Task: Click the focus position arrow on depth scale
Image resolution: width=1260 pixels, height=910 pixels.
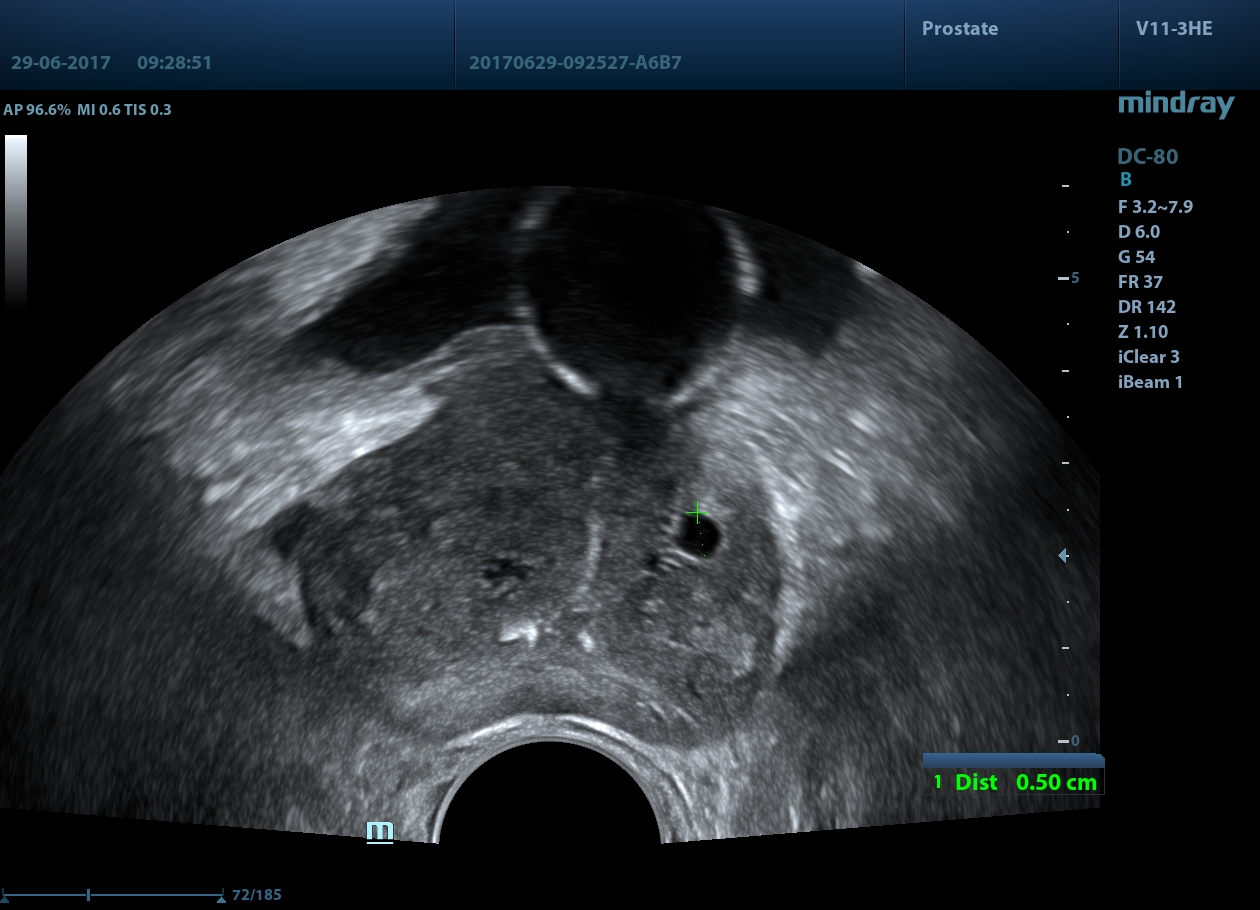Action: 1064,556
